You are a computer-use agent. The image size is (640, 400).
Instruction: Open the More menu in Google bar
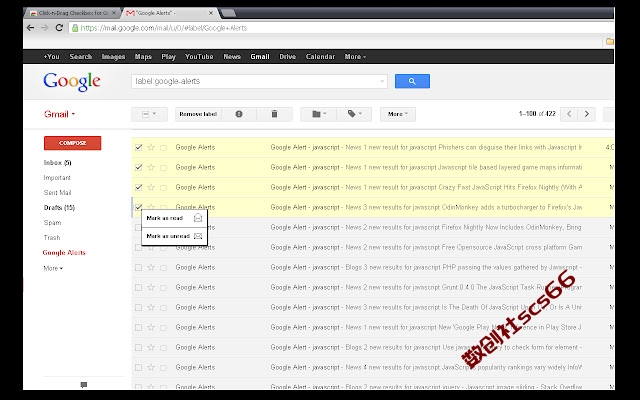coord(355,57)
